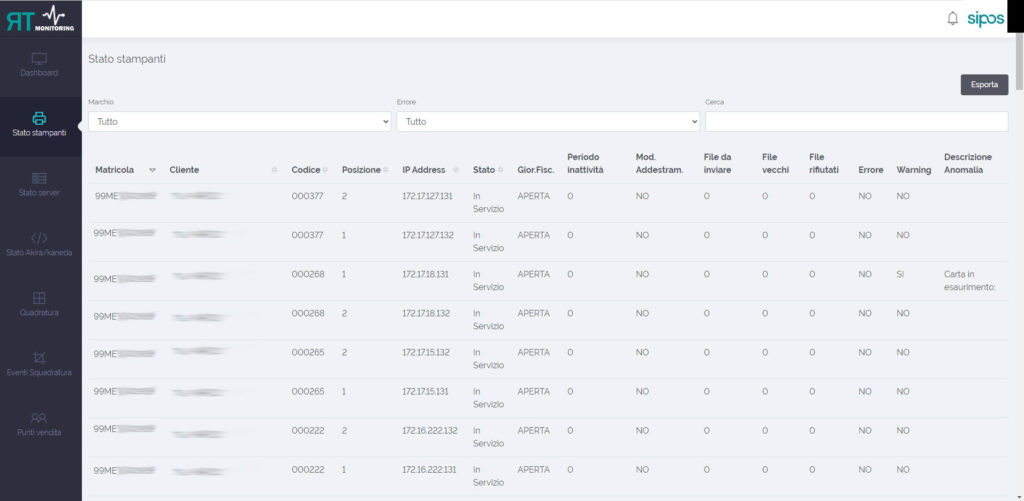
Task: Click the RT Monitoring logo
Action: pyautogui.click(x=40, y=18)
